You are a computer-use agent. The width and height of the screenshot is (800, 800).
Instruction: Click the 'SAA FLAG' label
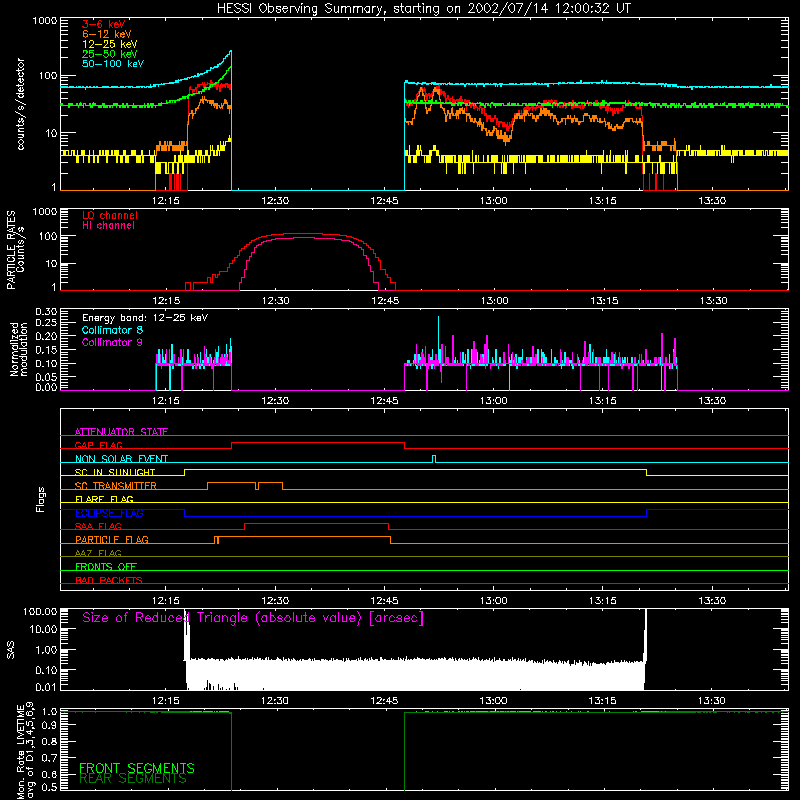point(98,526)
